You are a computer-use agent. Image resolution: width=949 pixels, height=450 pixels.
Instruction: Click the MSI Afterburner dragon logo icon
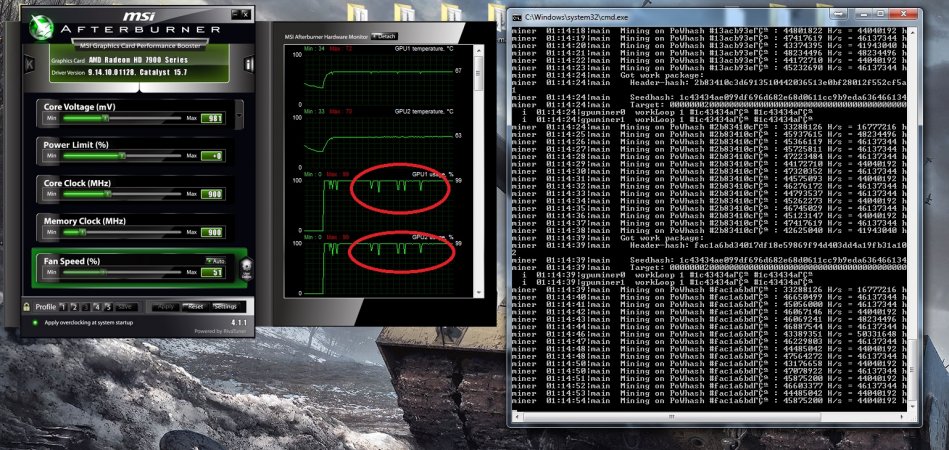pos(41,27)
